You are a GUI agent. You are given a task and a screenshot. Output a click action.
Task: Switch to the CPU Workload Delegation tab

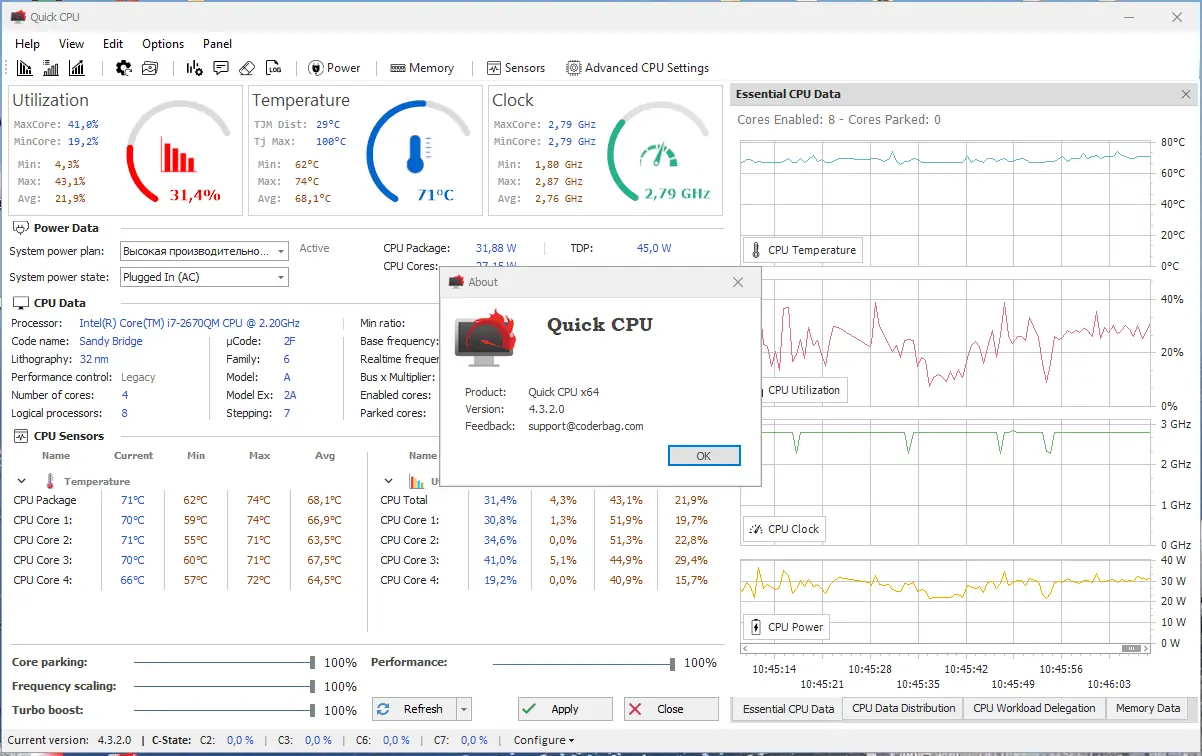1035,708
